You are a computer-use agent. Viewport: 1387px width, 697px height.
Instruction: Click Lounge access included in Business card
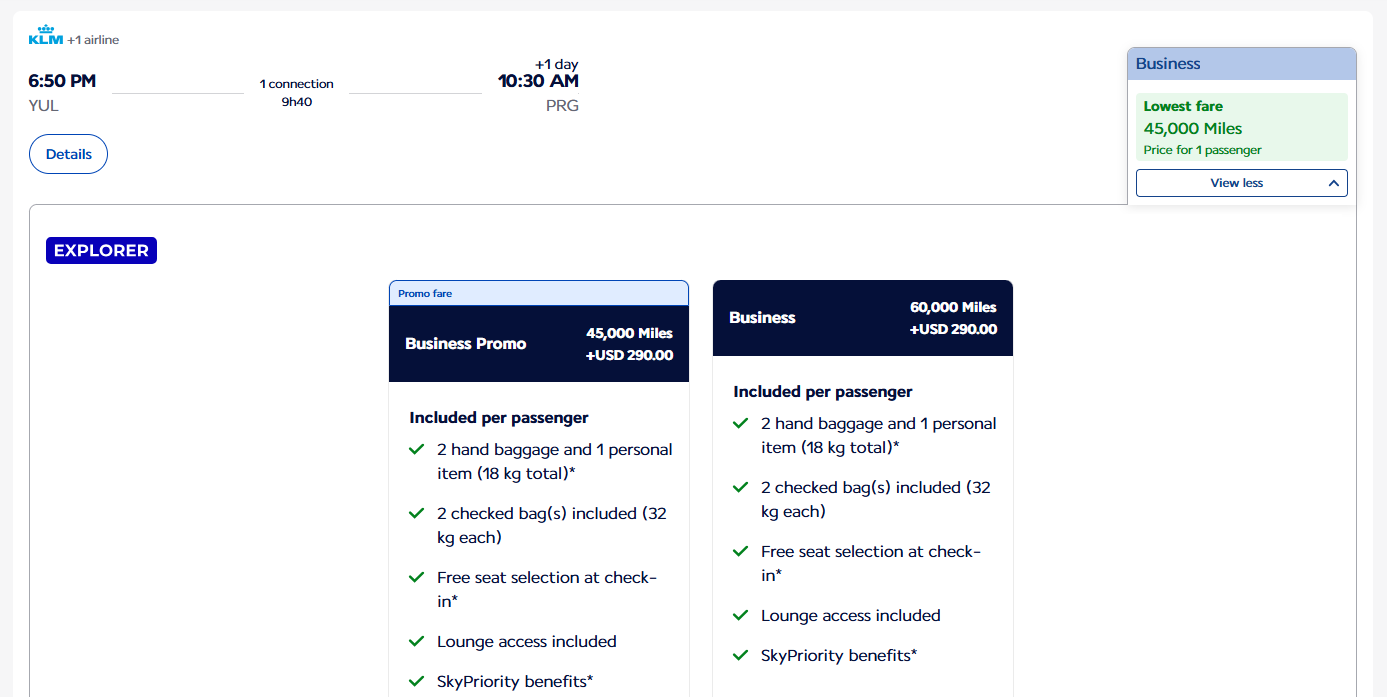[x=851, y=616]
